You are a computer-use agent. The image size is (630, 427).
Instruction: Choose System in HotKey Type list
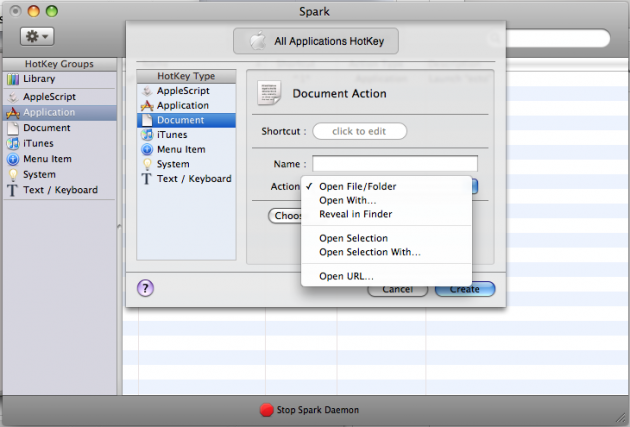[186, 164]
